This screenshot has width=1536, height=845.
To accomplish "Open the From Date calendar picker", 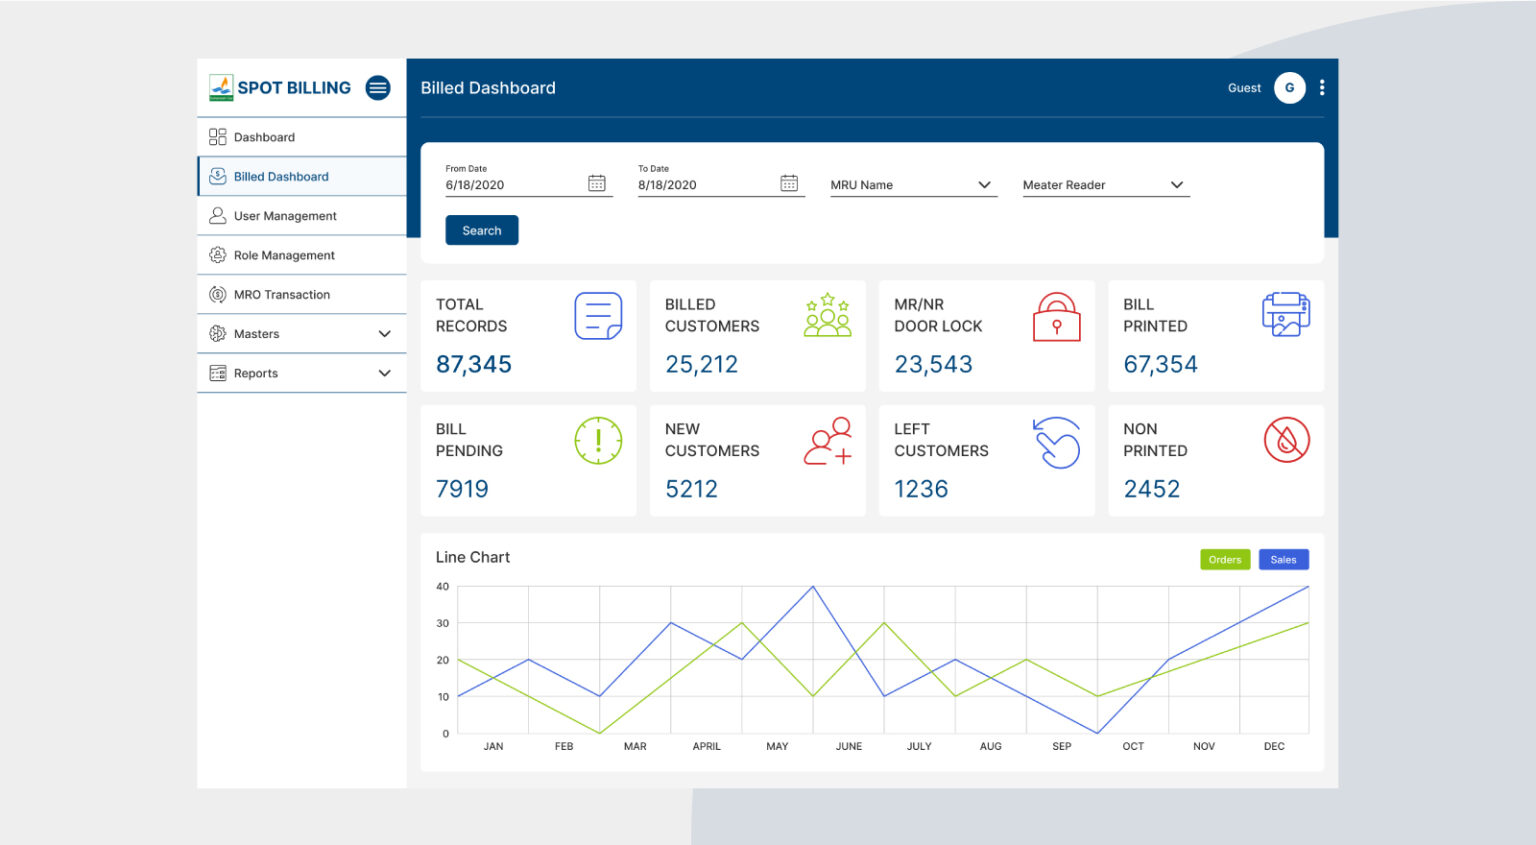I will [598, 183].
